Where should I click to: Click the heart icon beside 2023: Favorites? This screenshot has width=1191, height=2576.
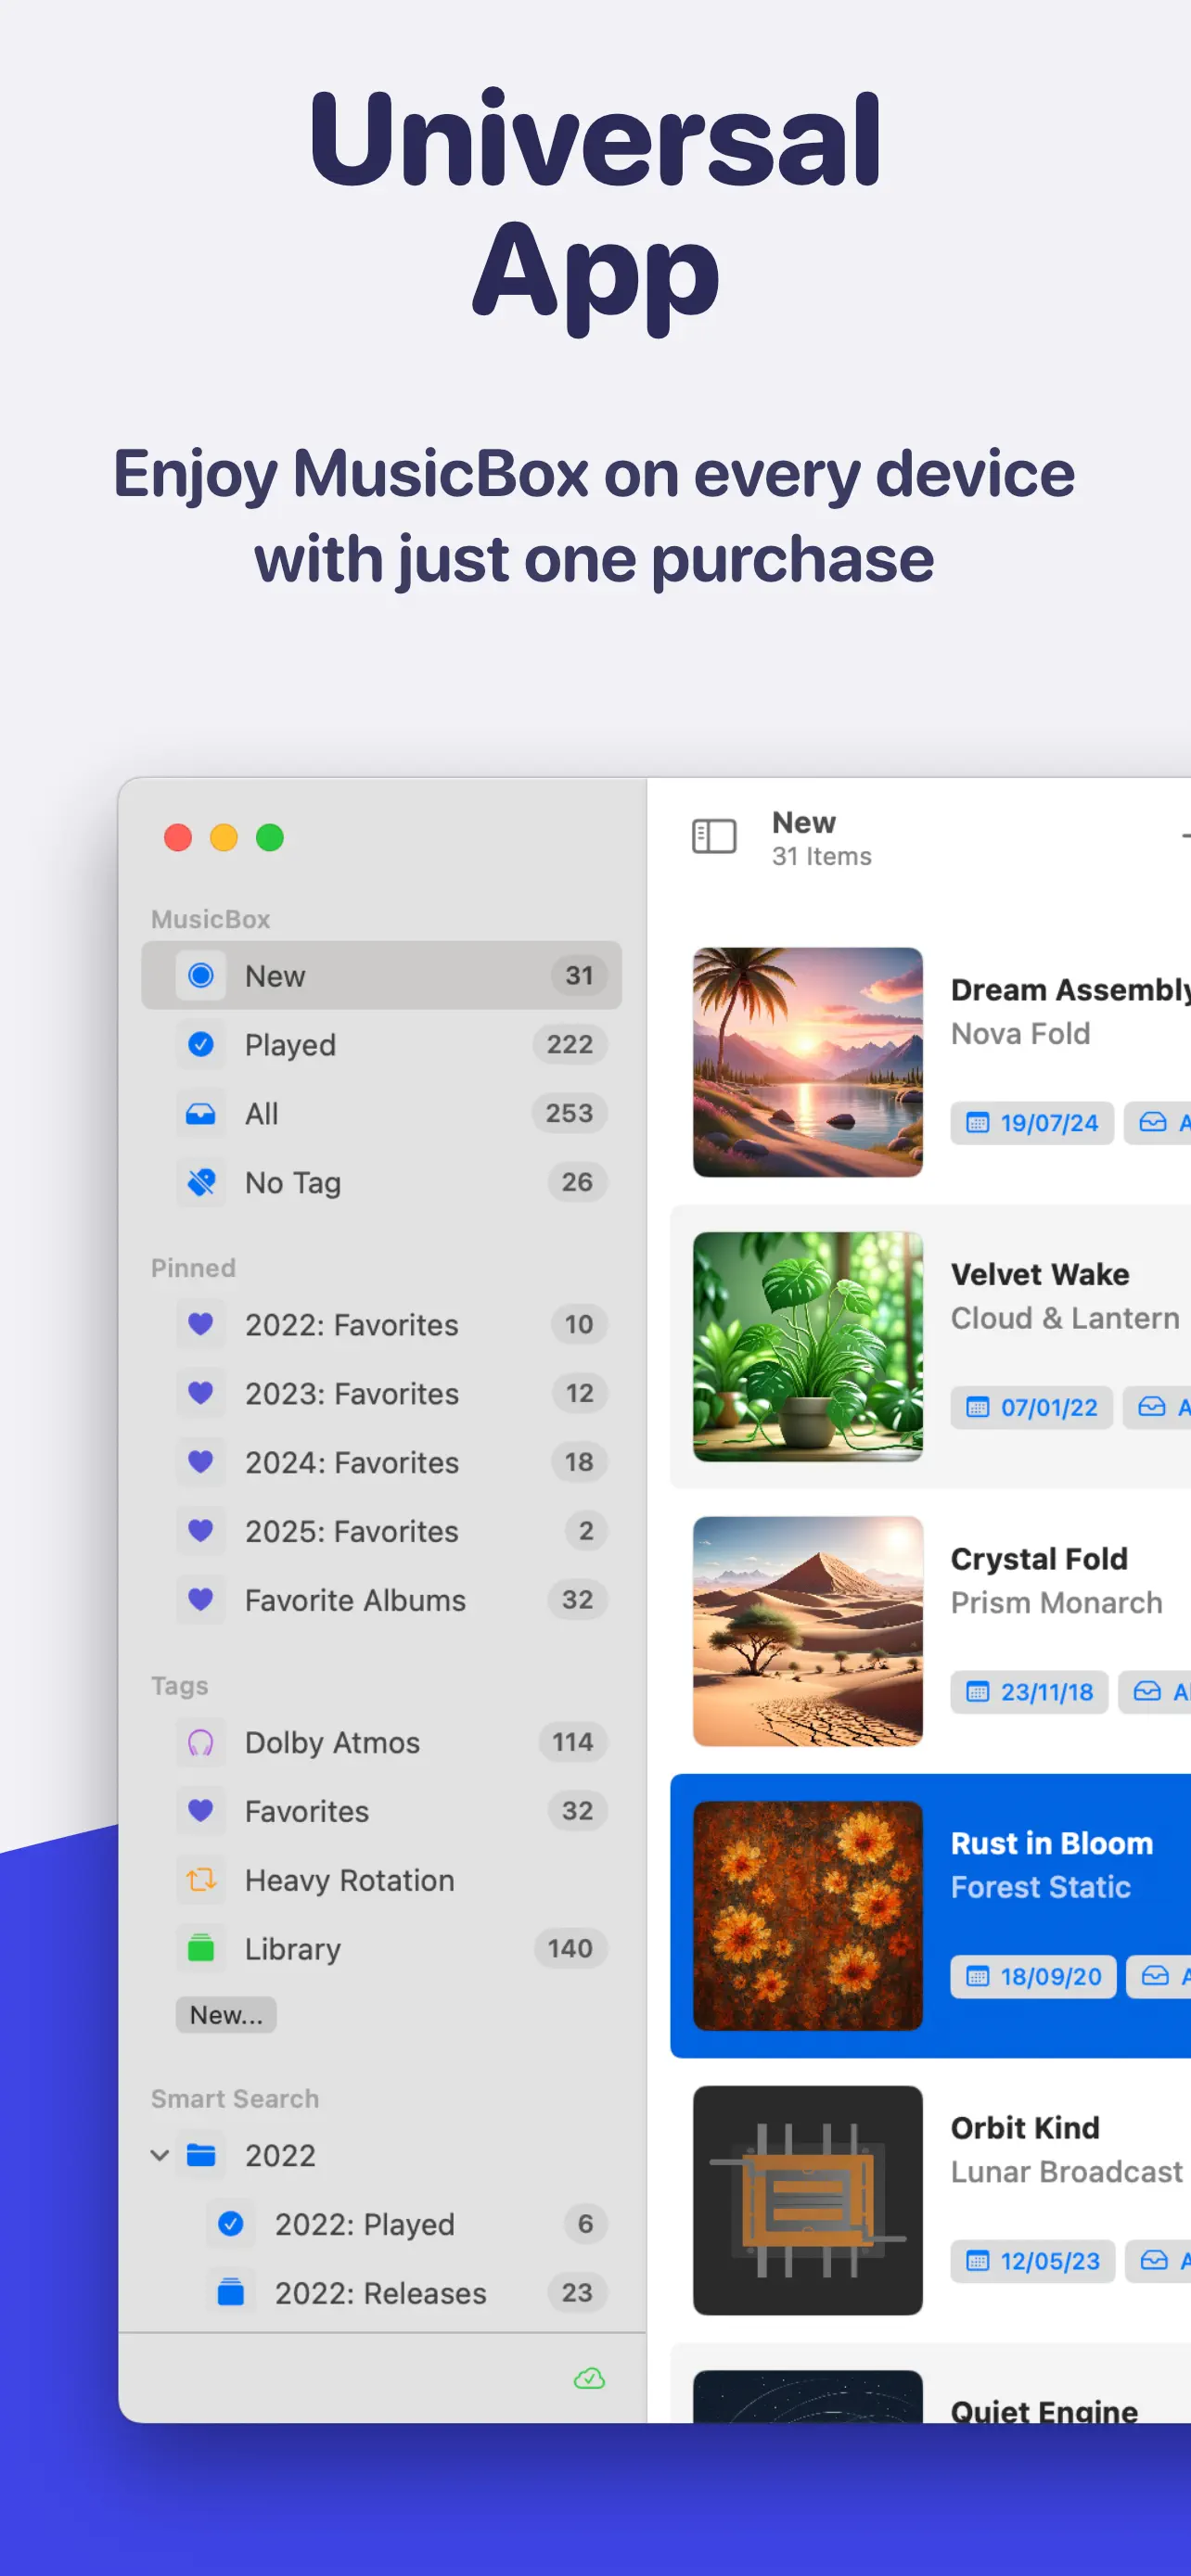pyautogui.click(x=201, y=1393)
